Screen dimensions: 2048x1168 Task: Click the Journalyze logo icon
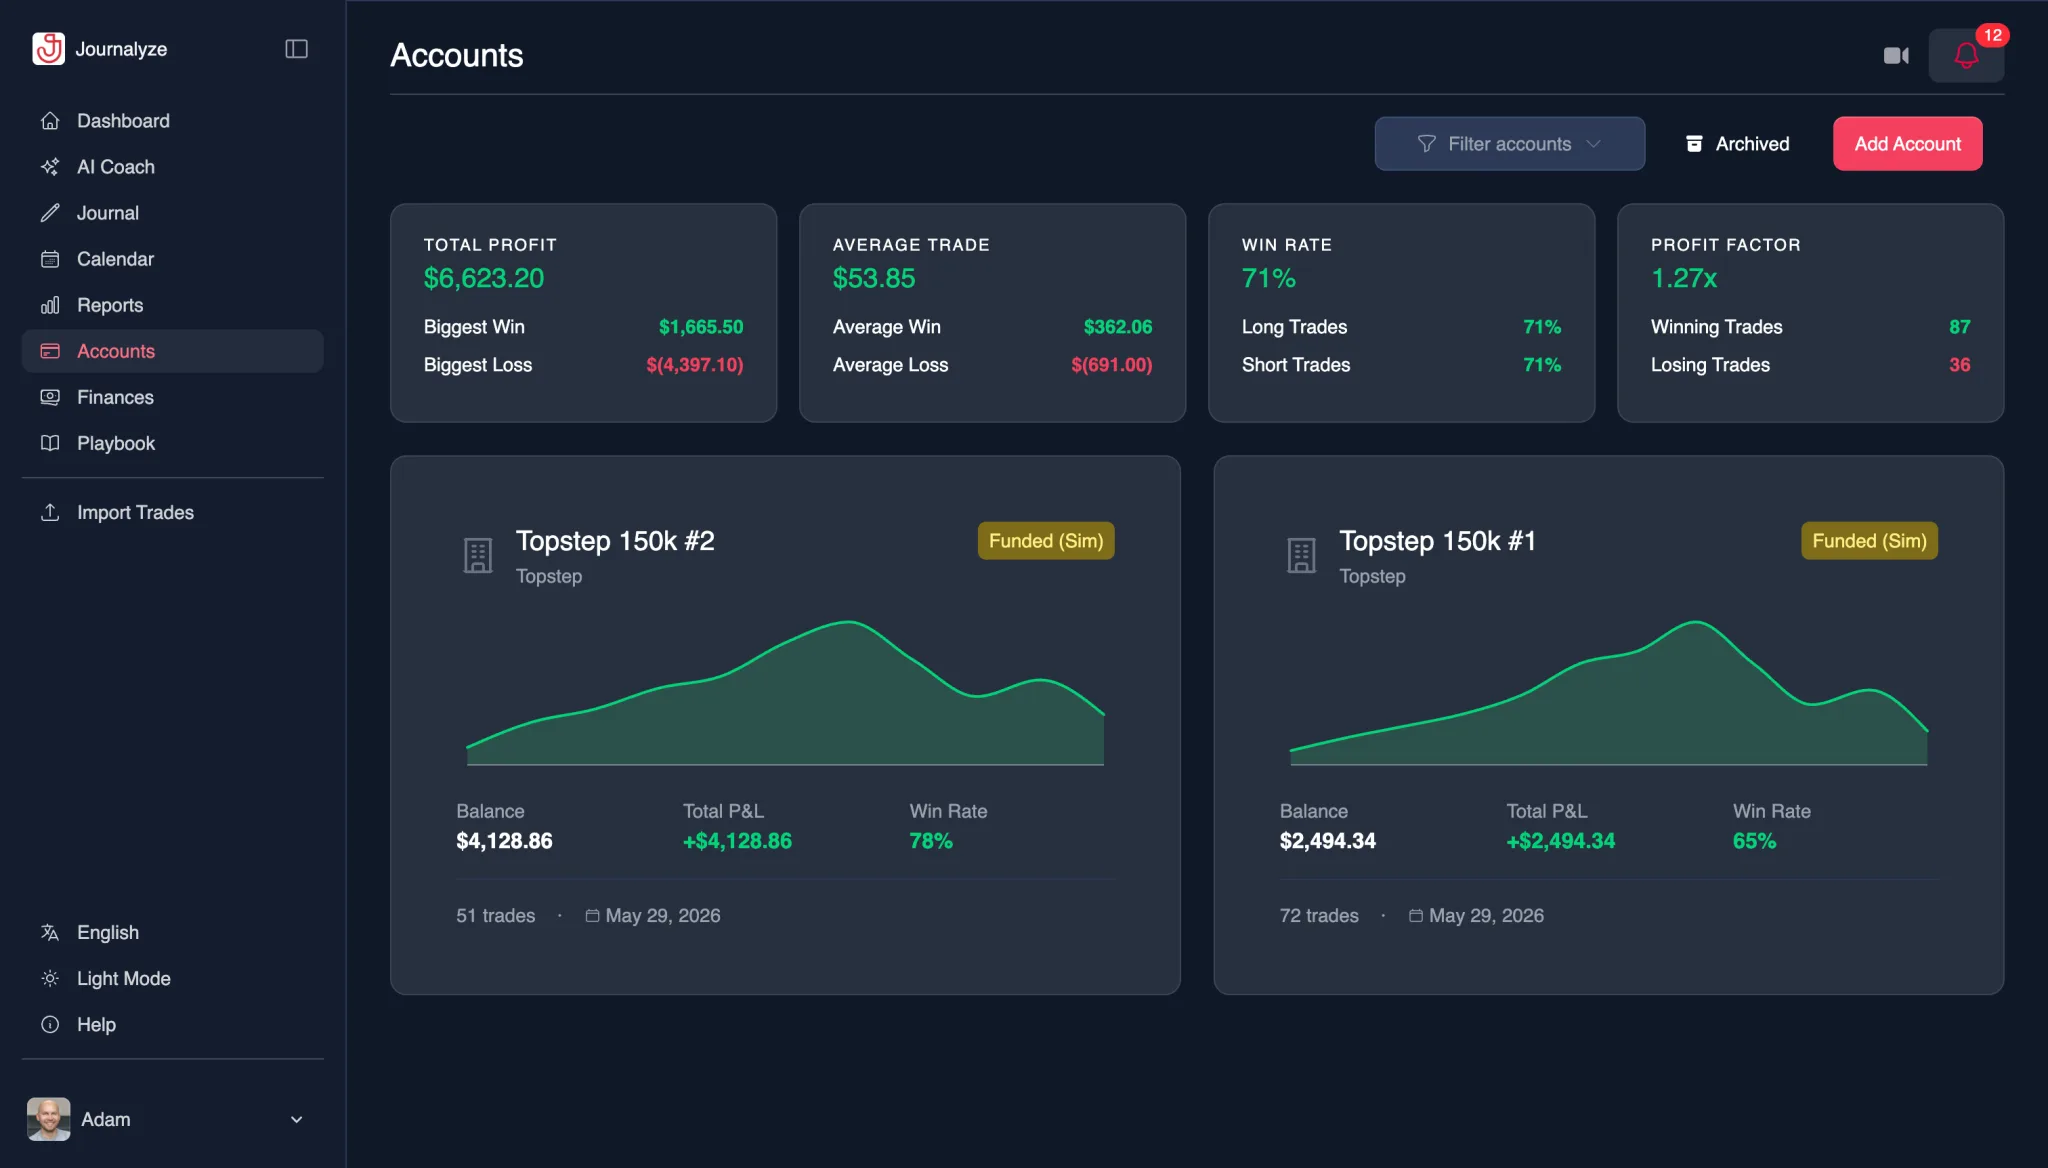click(48, 48)
